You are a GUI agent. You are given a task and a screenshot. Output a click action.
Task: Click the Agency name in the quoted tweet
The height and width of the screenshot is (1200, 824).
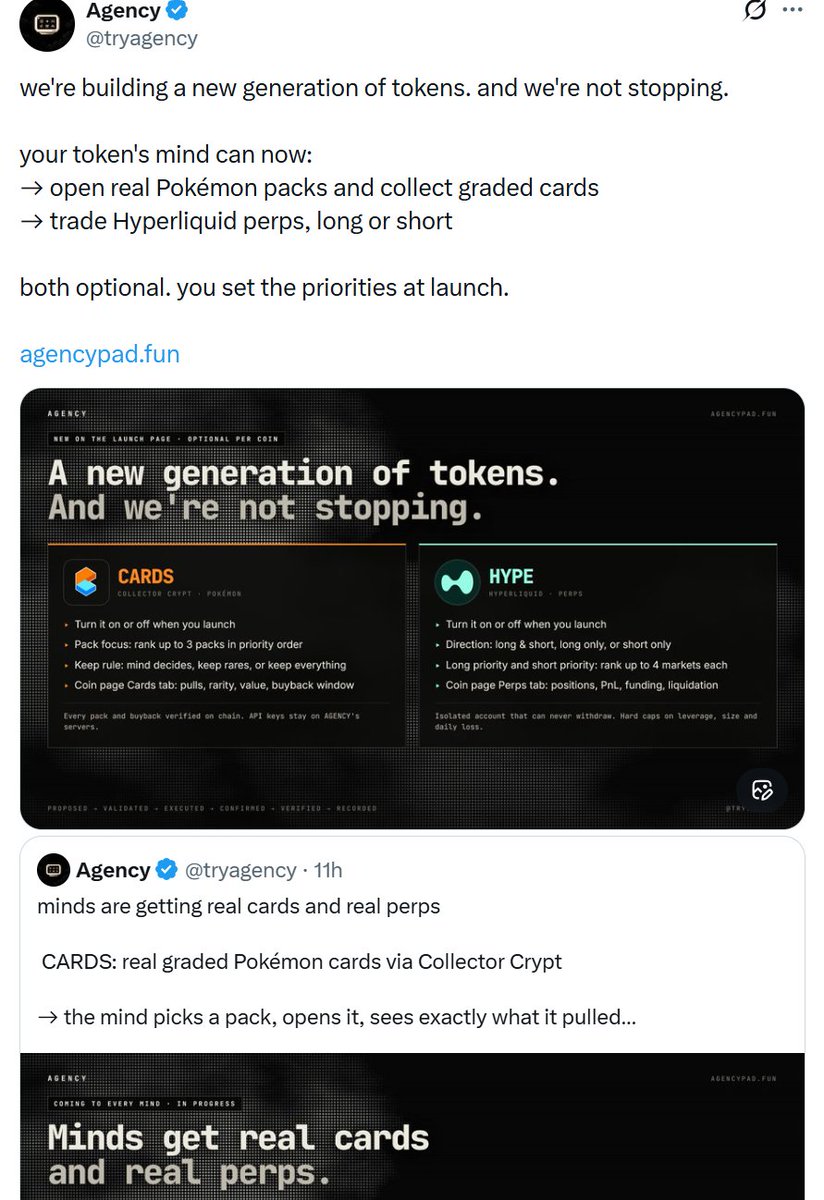(x=113, y=870)
